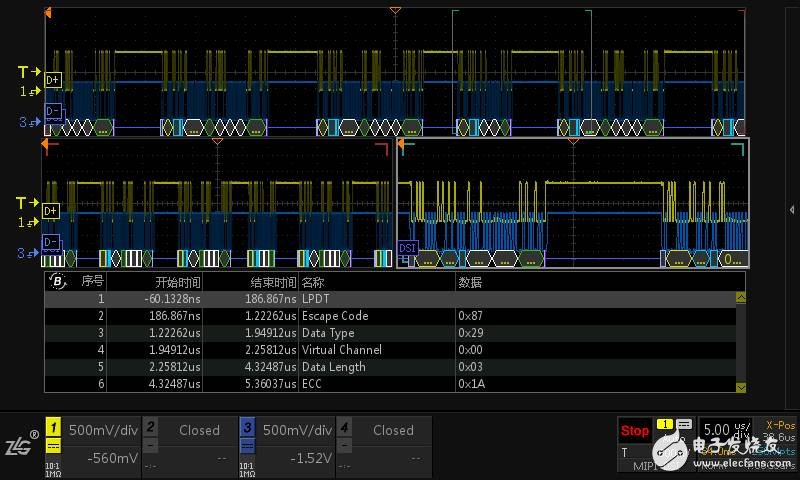Click data cell 0x87
This screenshot has width=800, height=480.
470,316
